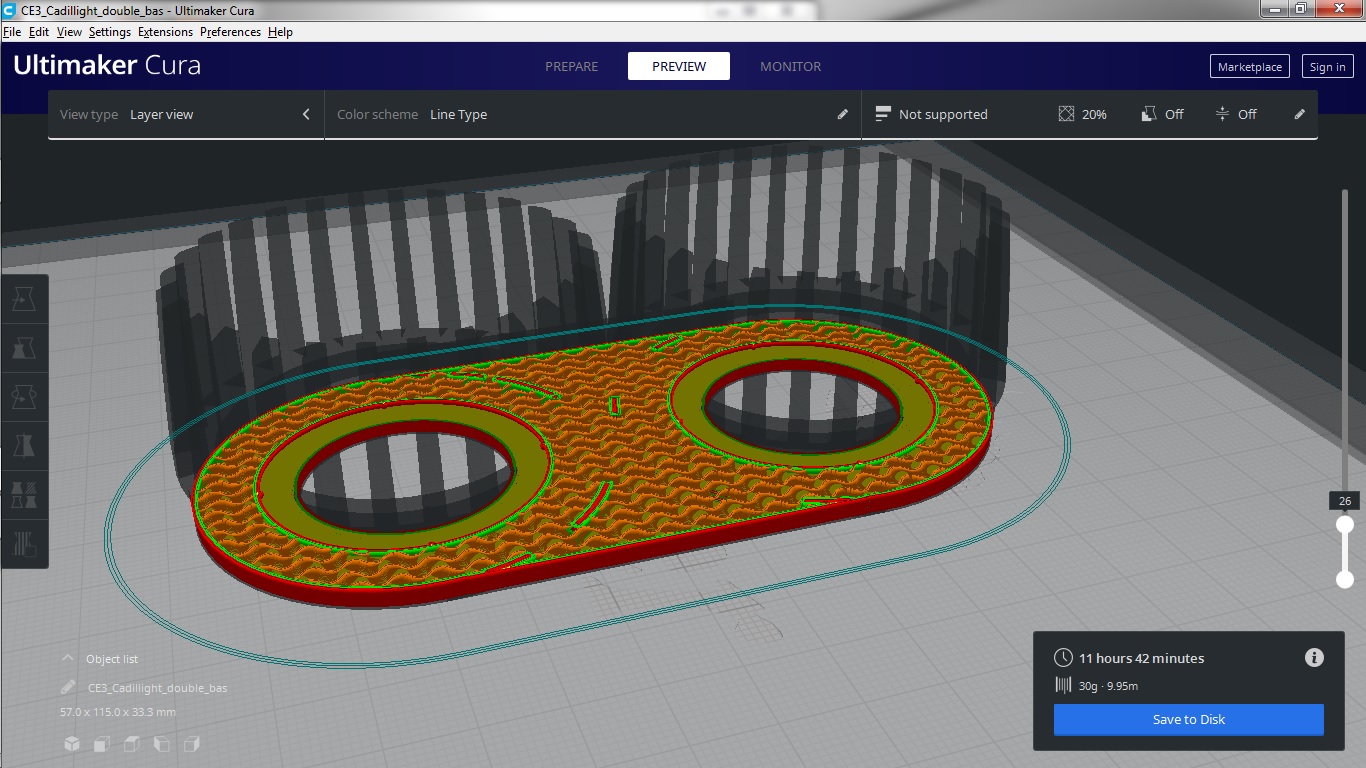The image size is (1366, 768).
Task: Open the Per Model Settings tool
Action: pos(24,495)
